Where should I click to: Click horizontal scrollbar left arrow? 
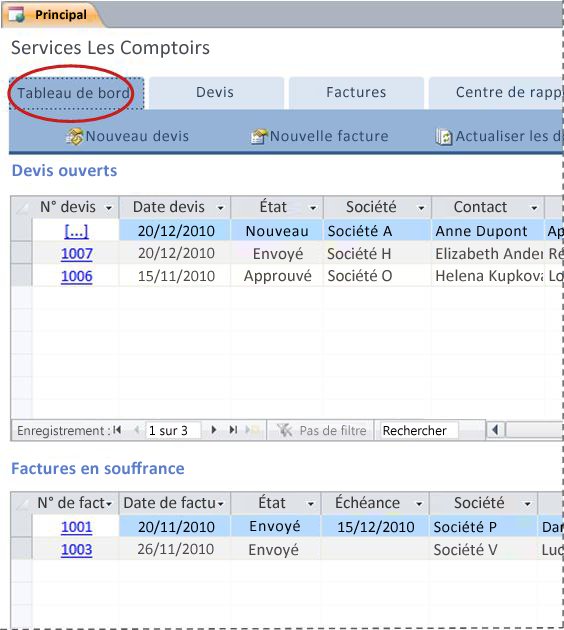coord(495,430)
